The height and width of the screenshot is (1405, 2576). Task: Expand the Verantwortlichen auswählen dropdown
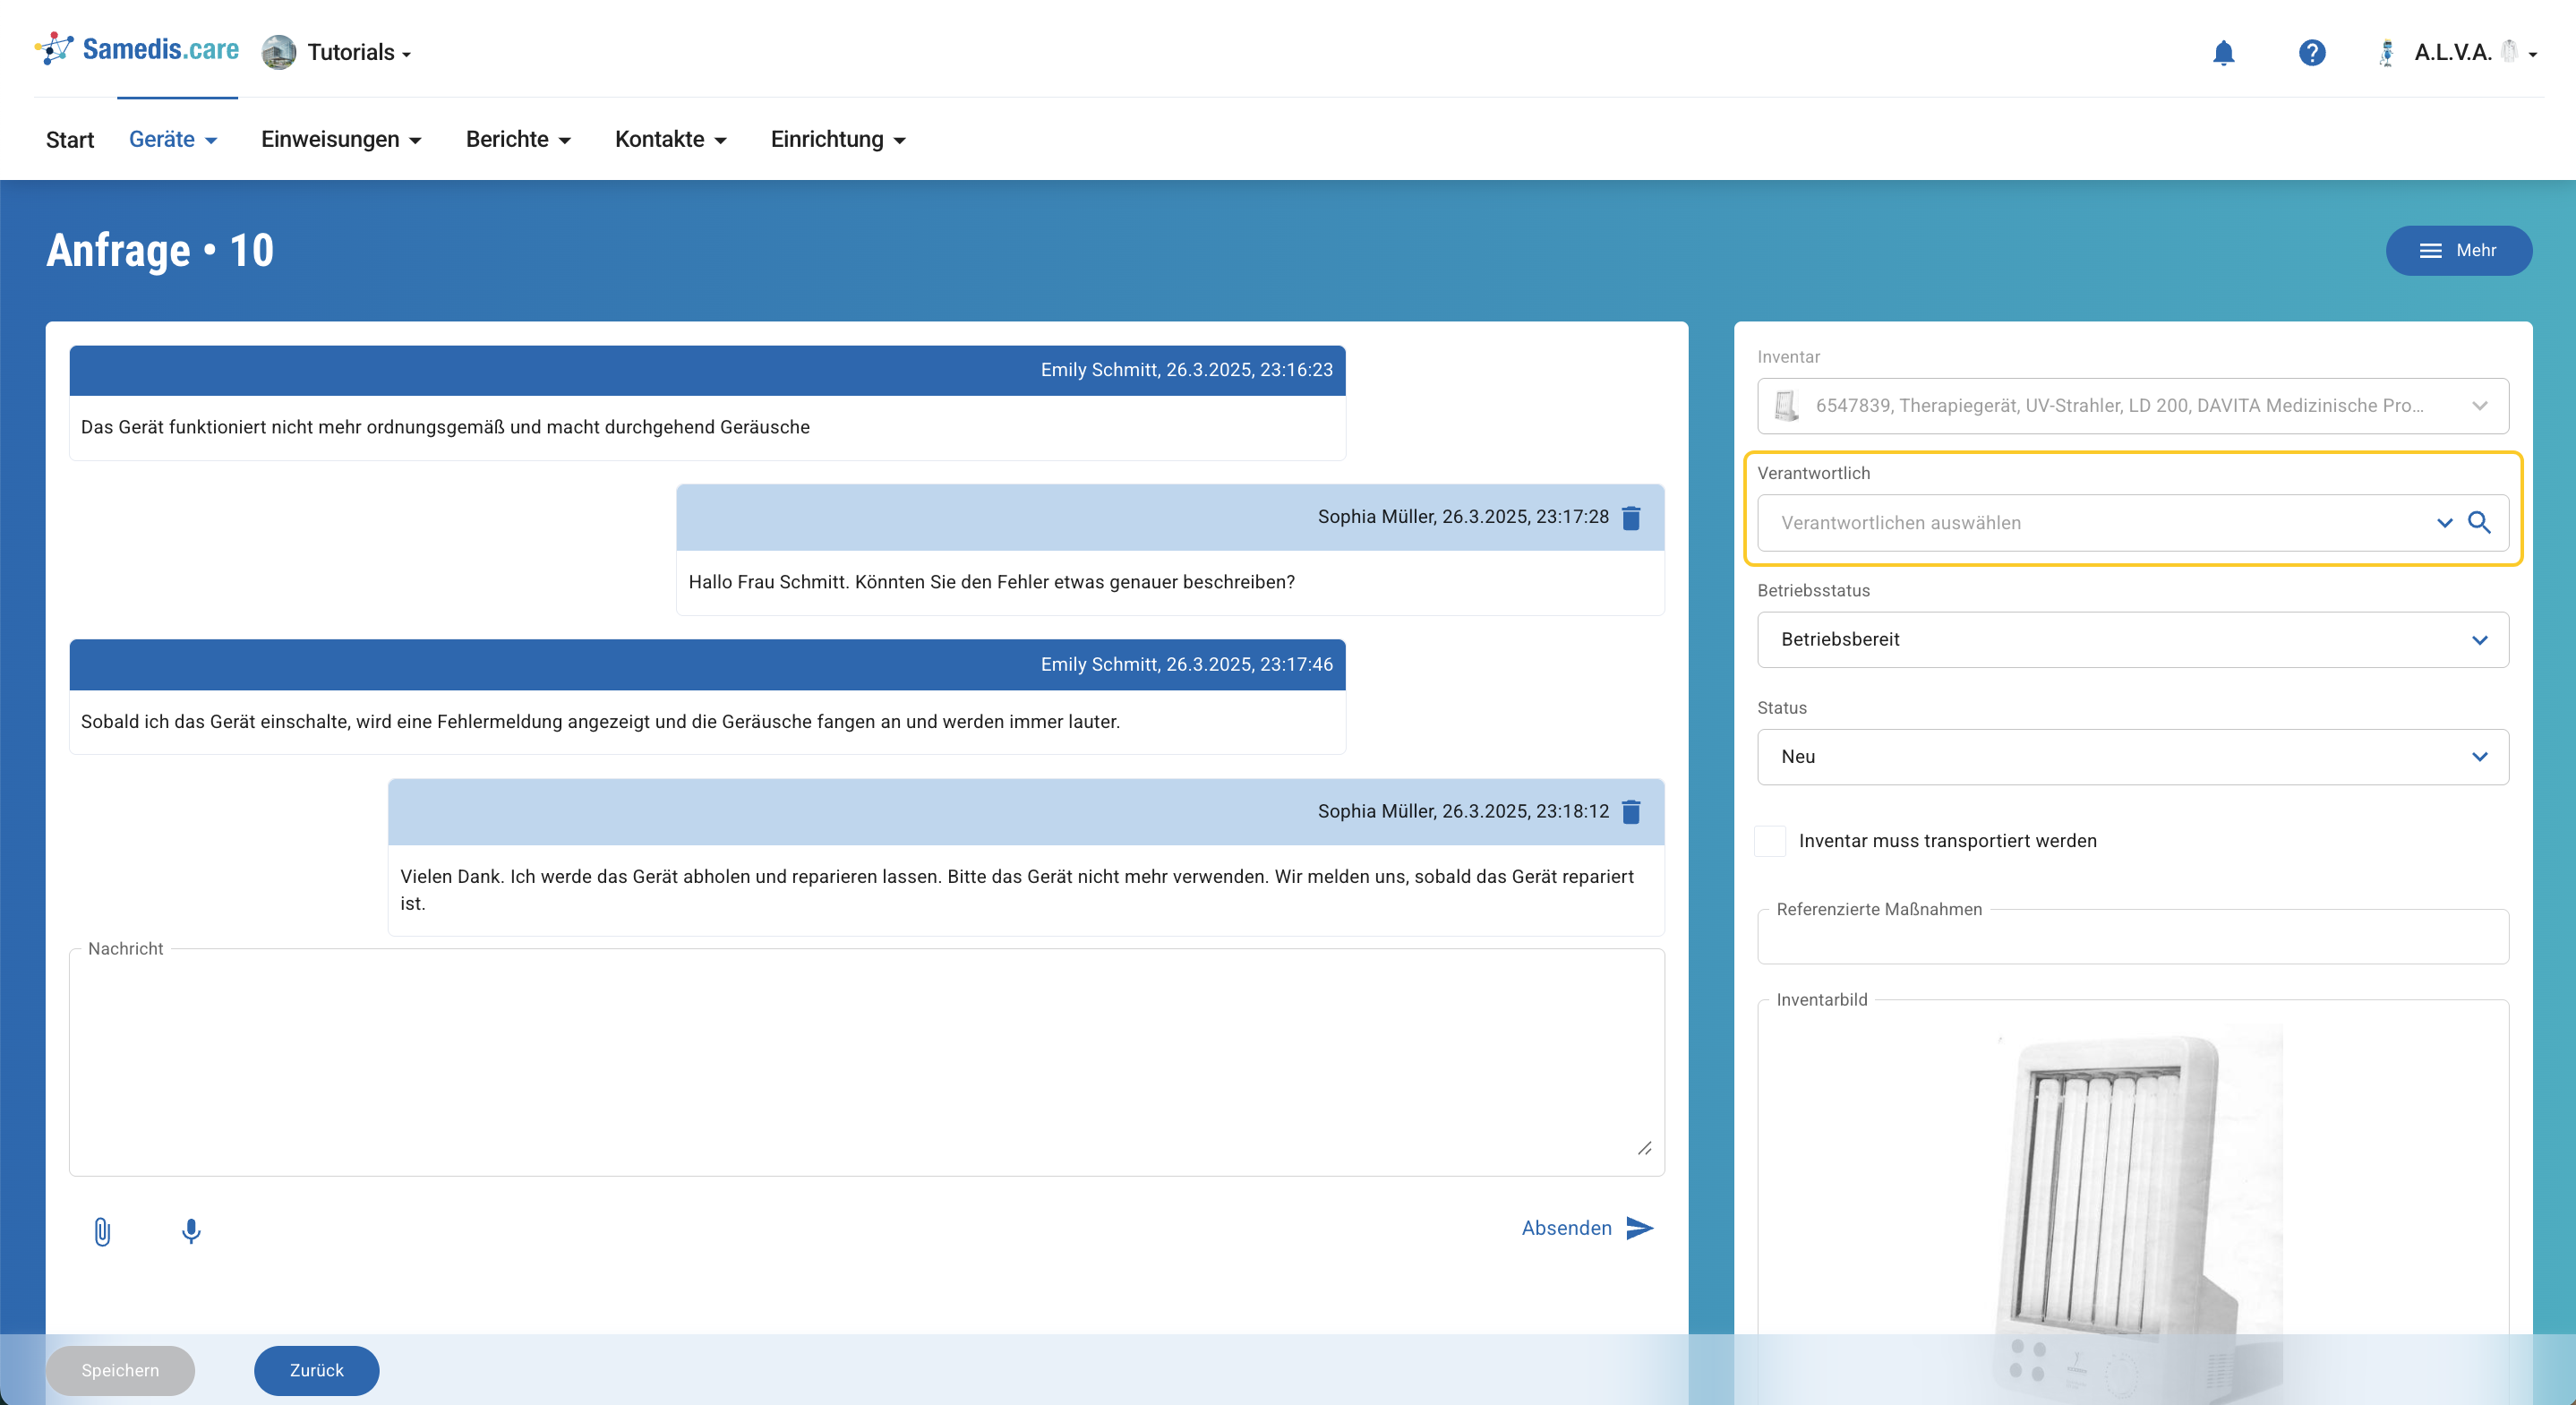2444,523
